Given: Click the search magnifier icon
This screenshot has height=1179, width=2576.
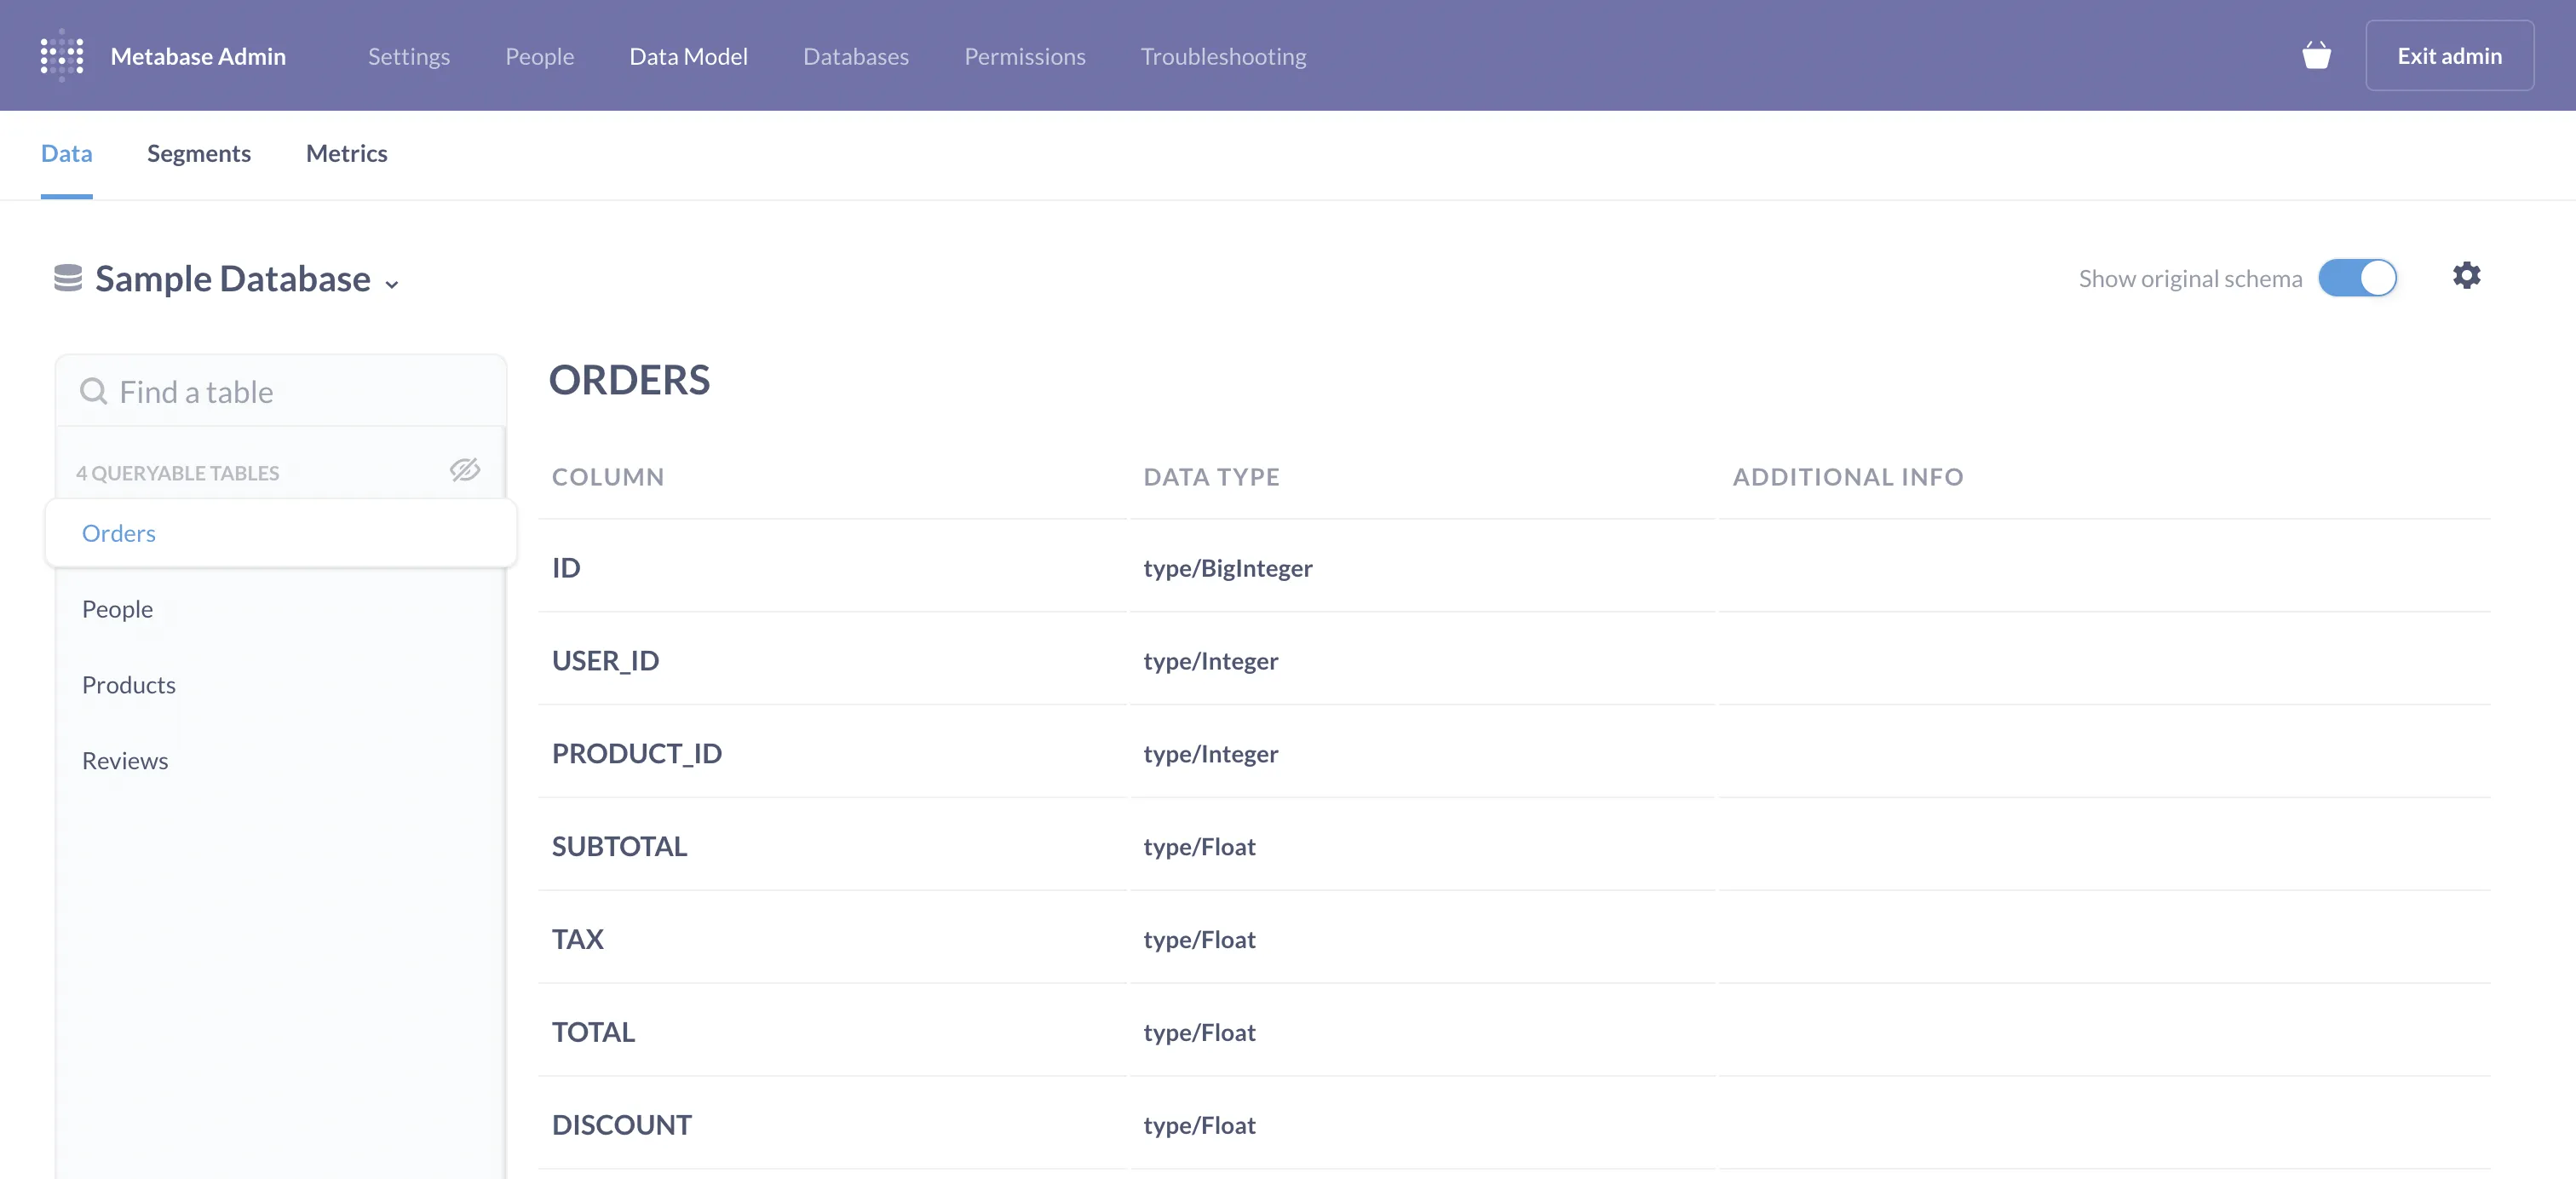Looking at the screenshot, I should tap(93, 391).
